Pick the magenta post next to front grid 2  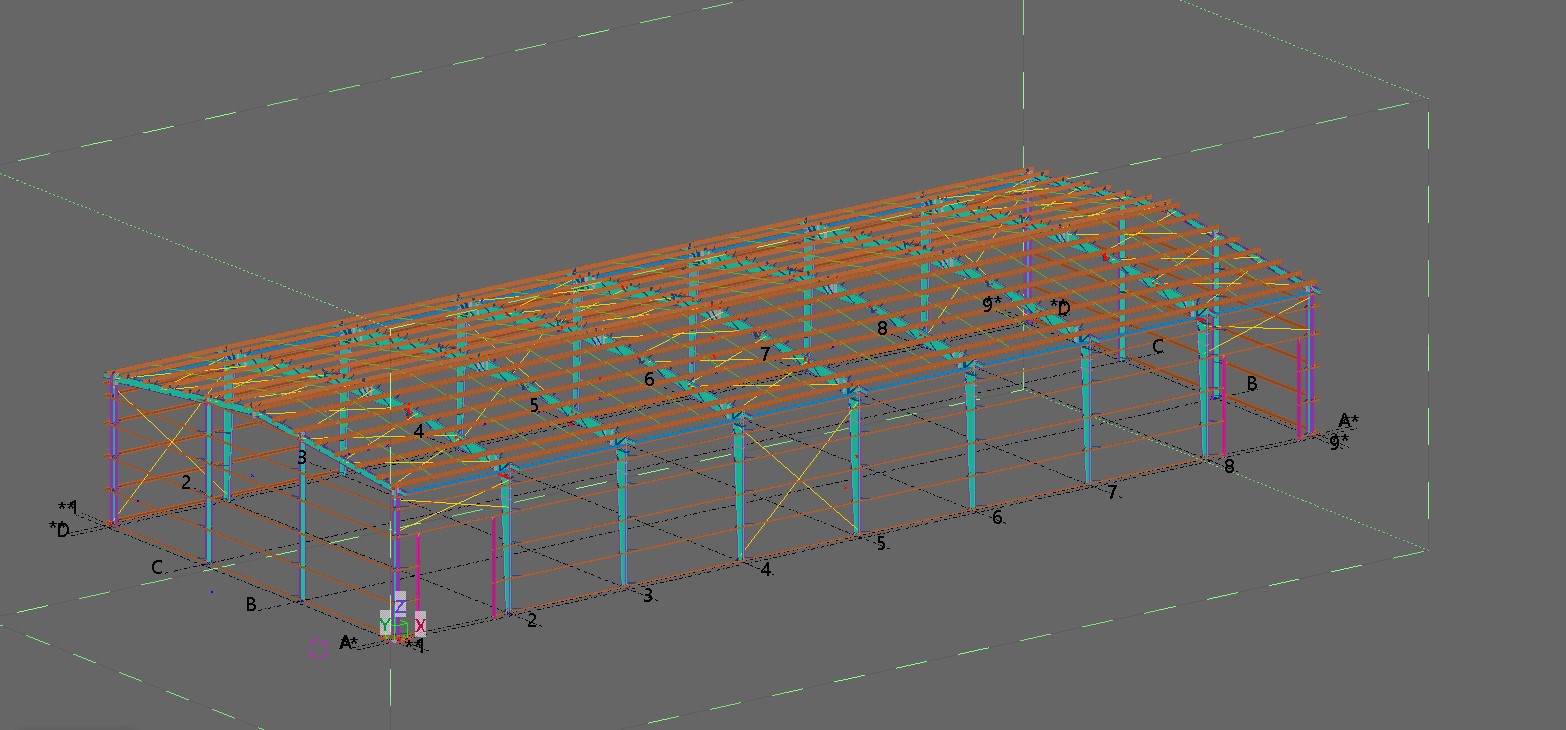click(494, 580)
